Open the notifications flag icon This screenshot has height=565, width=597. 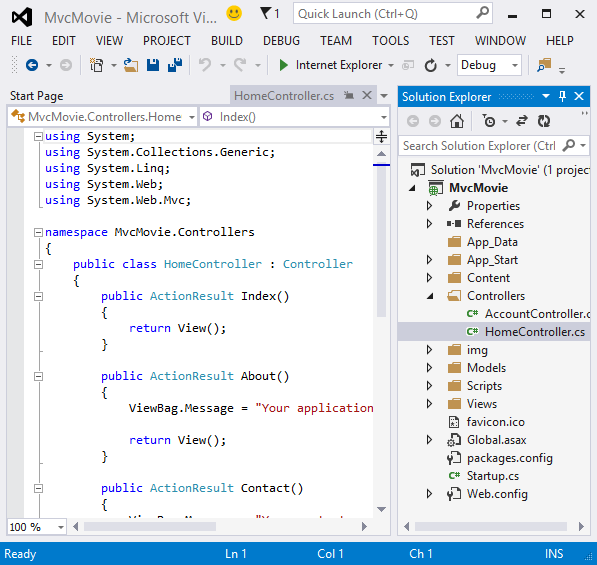coord(266,13)
